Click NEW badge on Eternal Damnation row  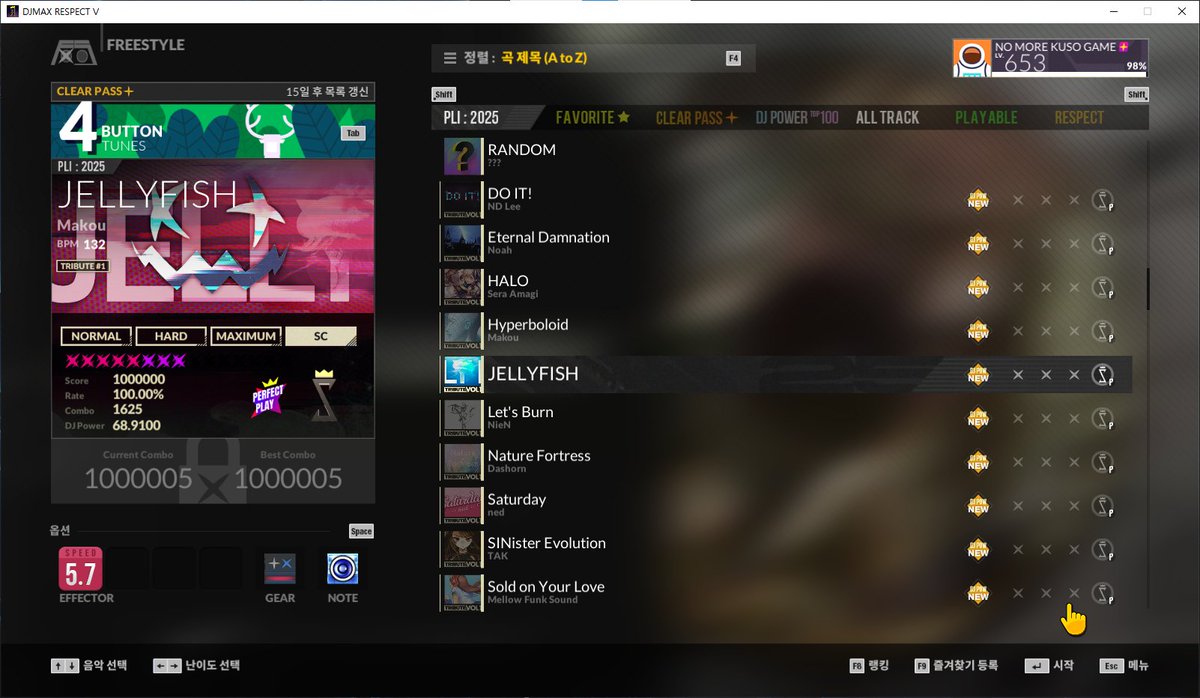(978, 243)
